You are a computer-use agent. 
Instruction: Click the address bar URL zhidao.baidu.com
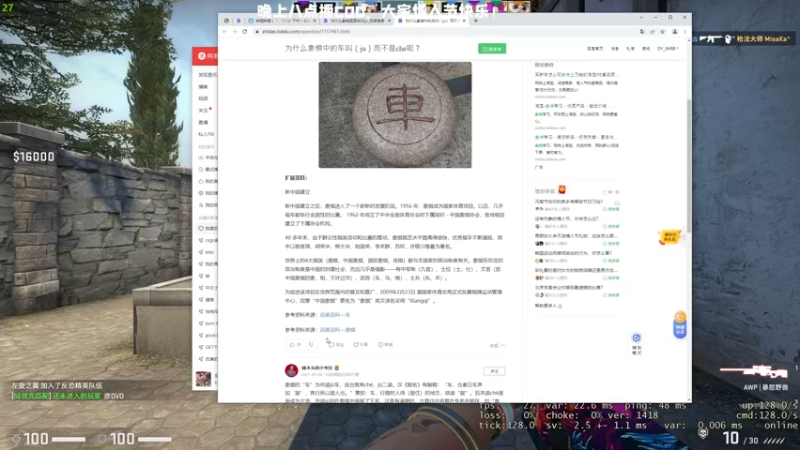point(306,32)
